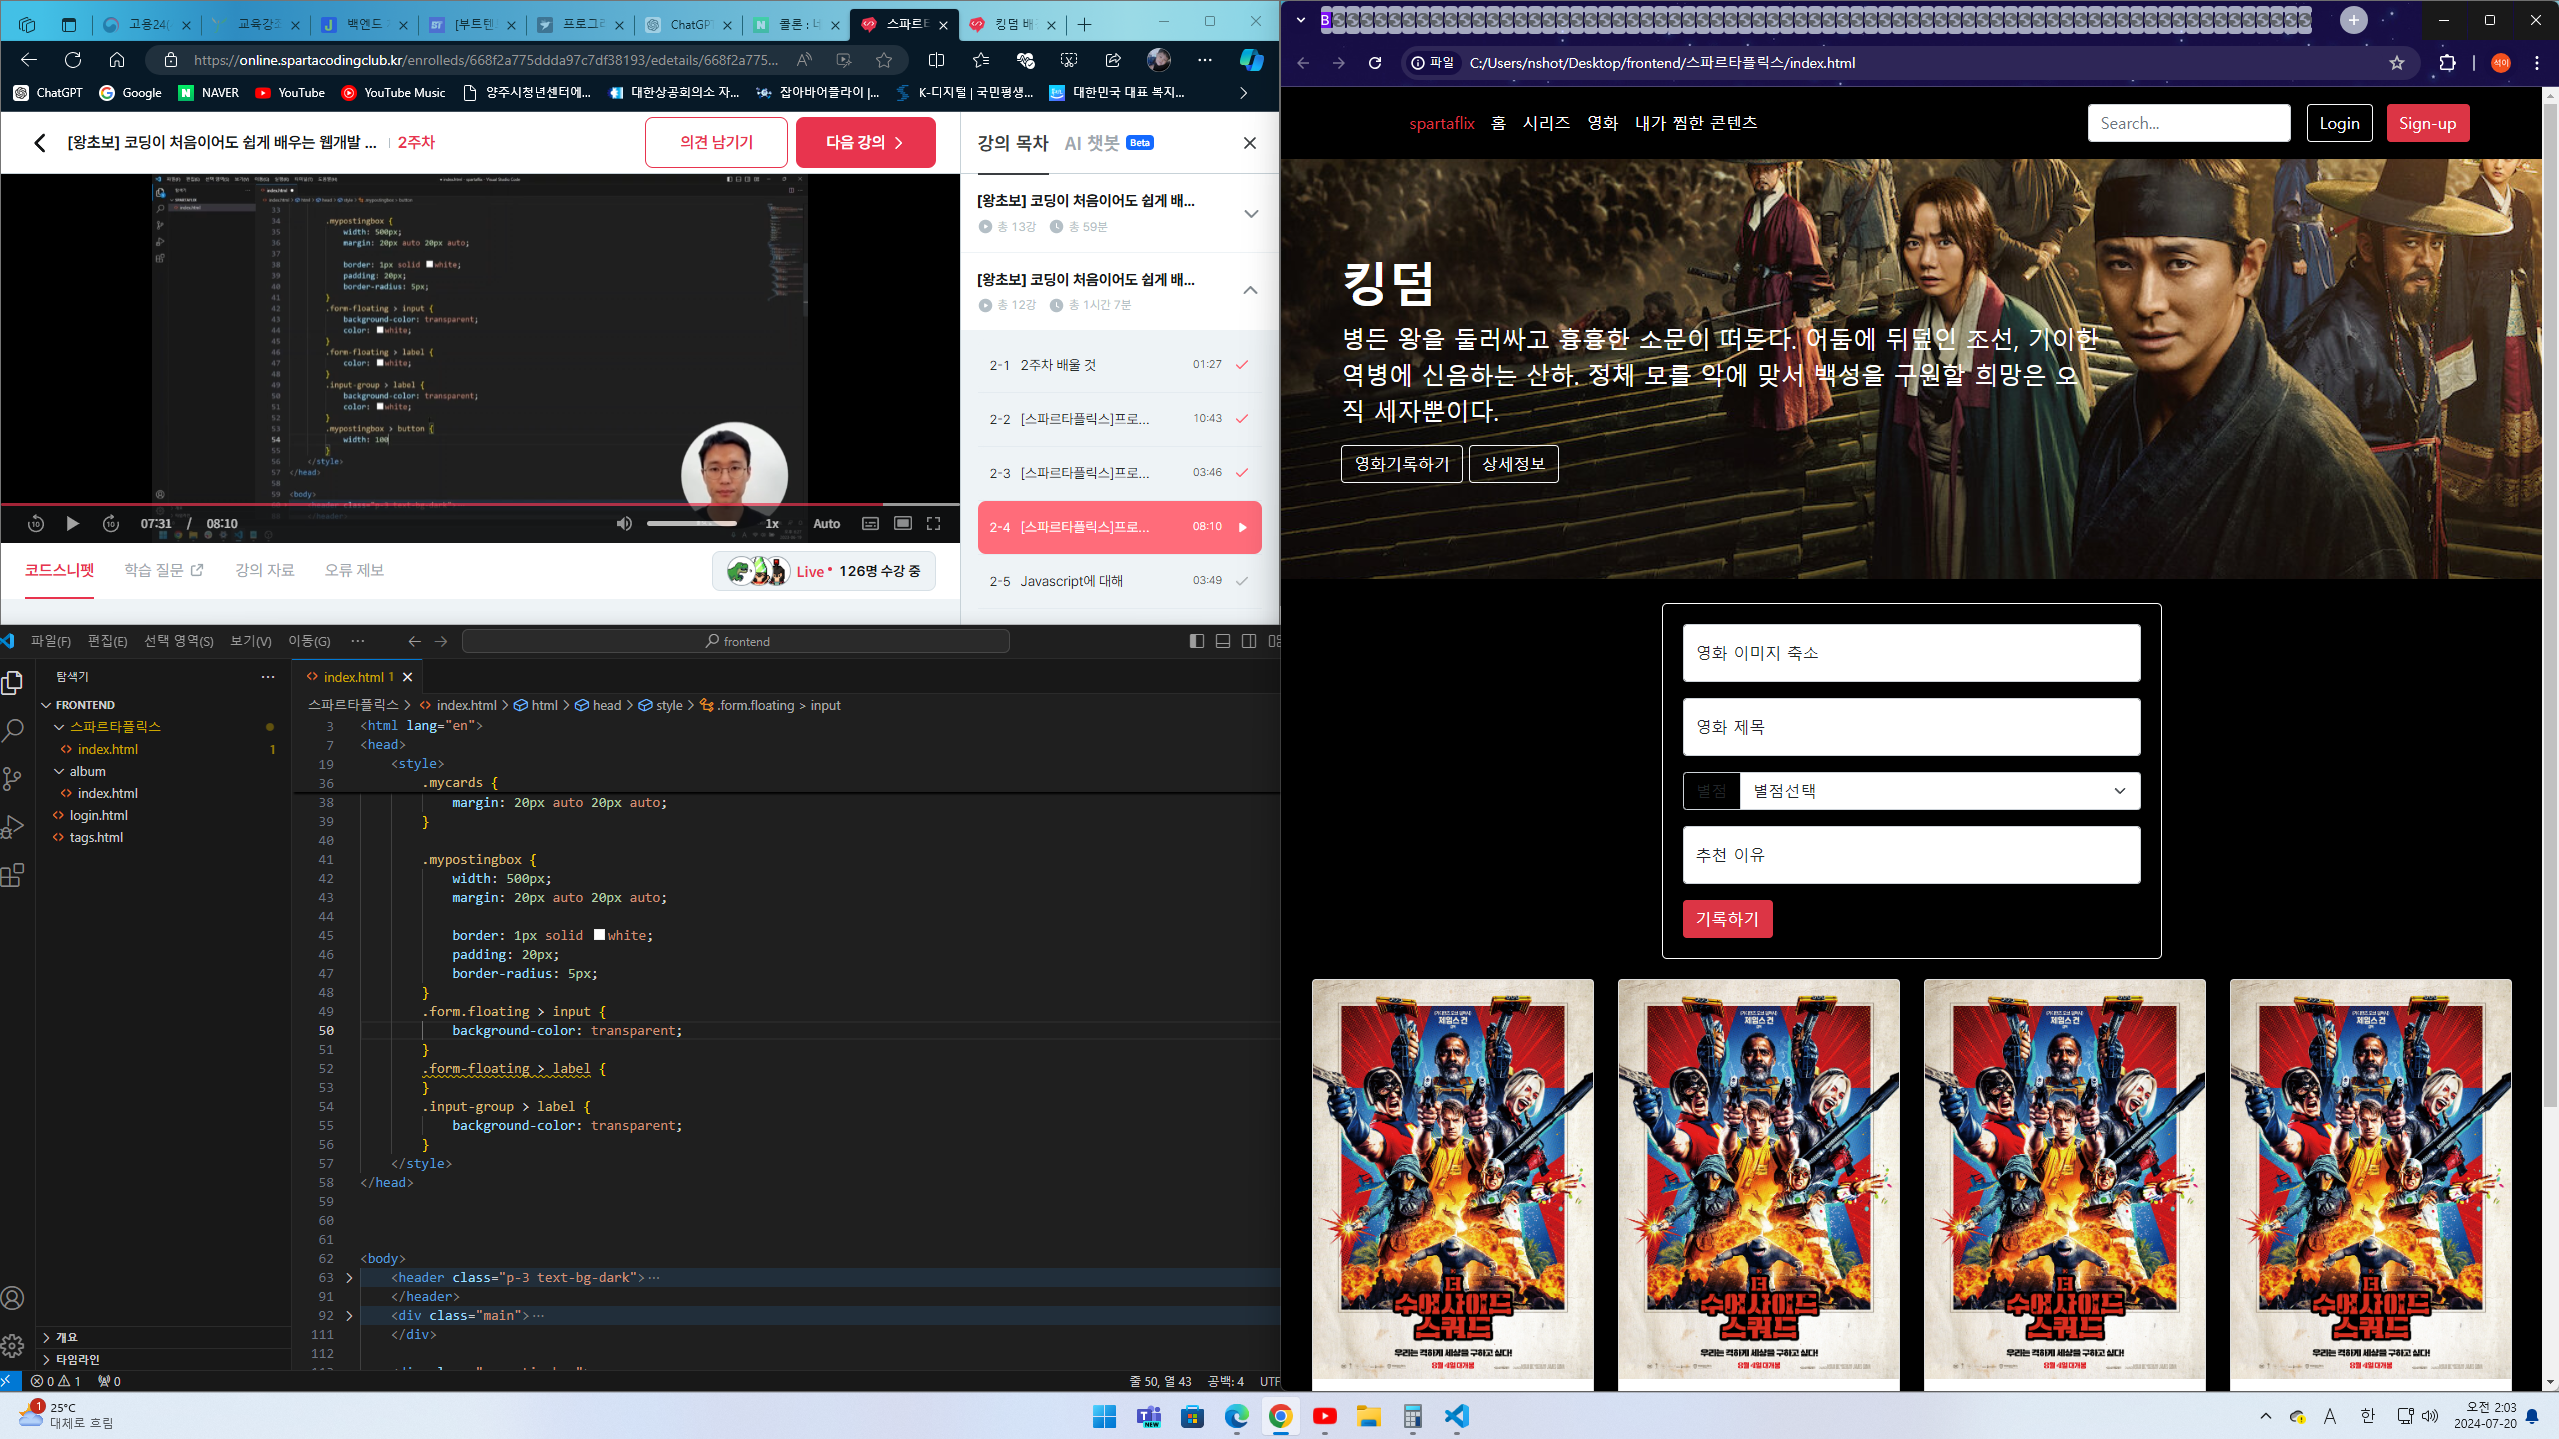Switch to the 학습 질문 tab

pyautogui.click(x=163, y=570)
